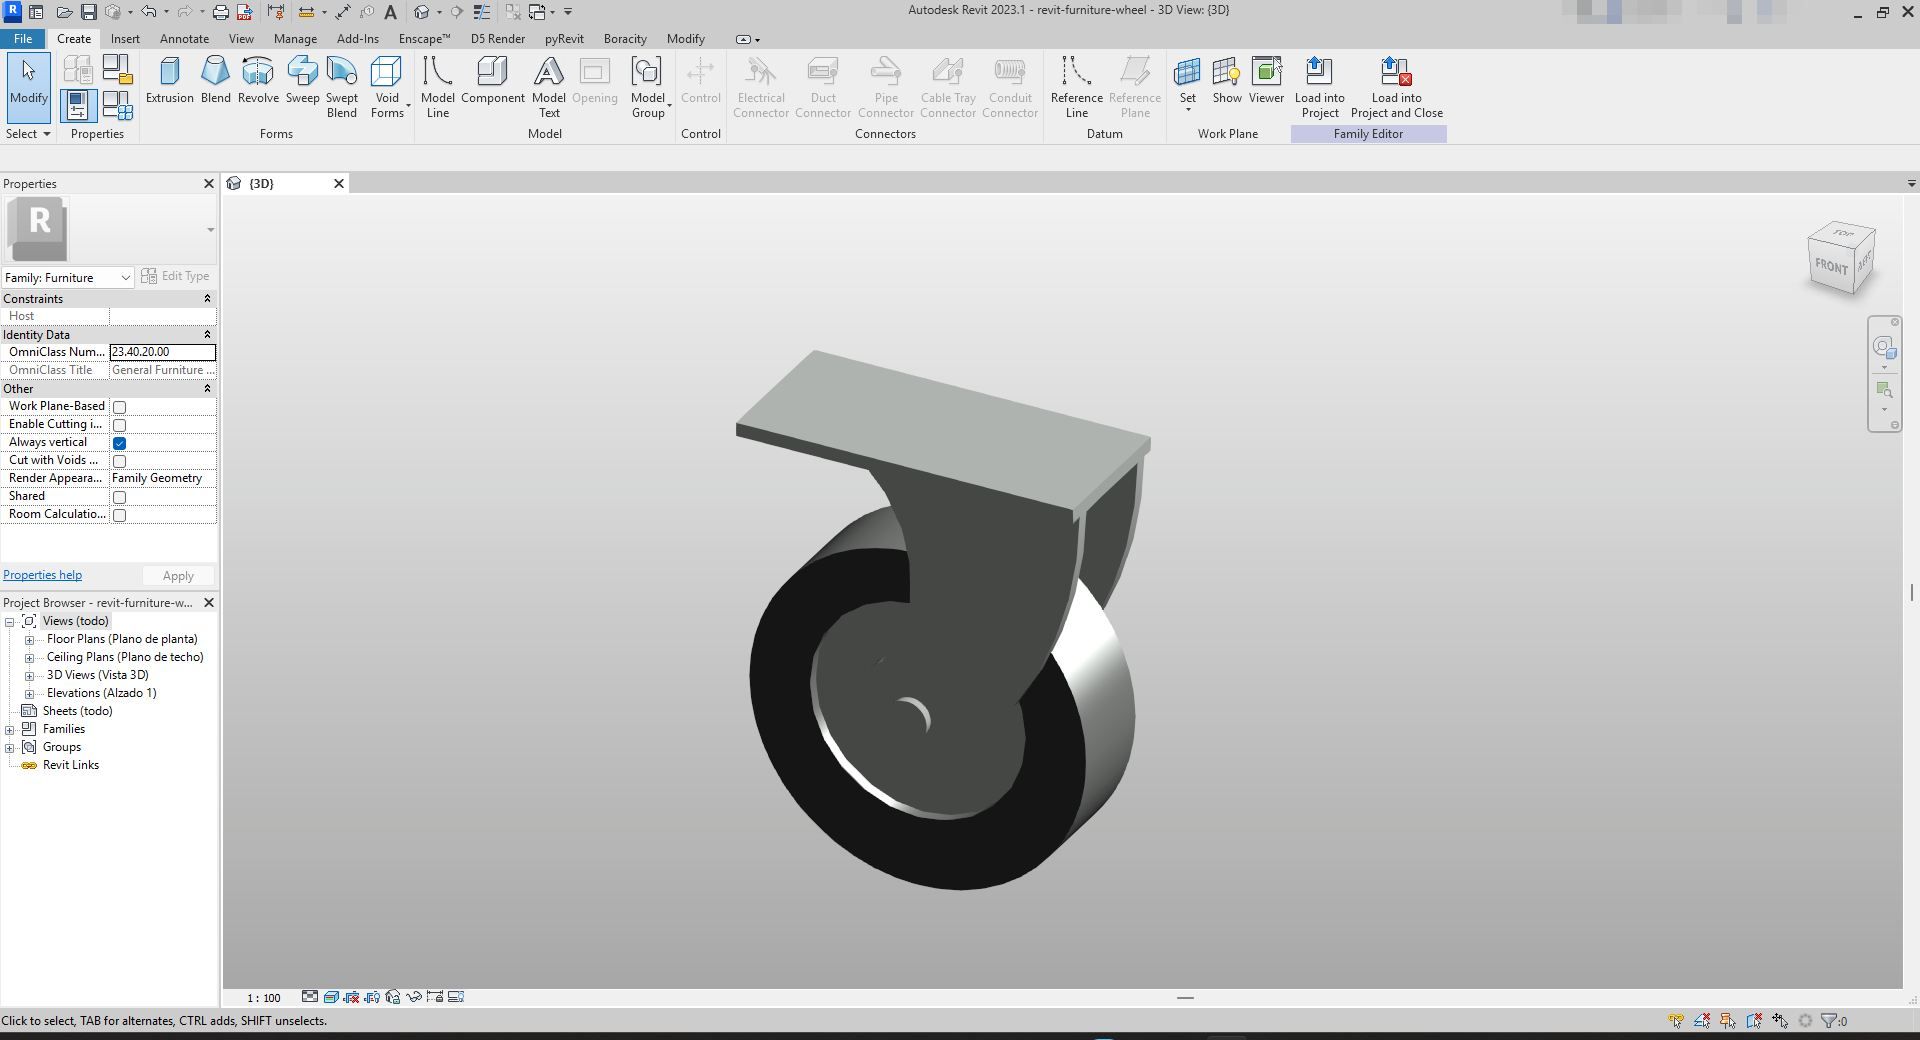1920x1040 pixels.
Task: Open the Manage ribbon tab
Action: pos(295,39)
